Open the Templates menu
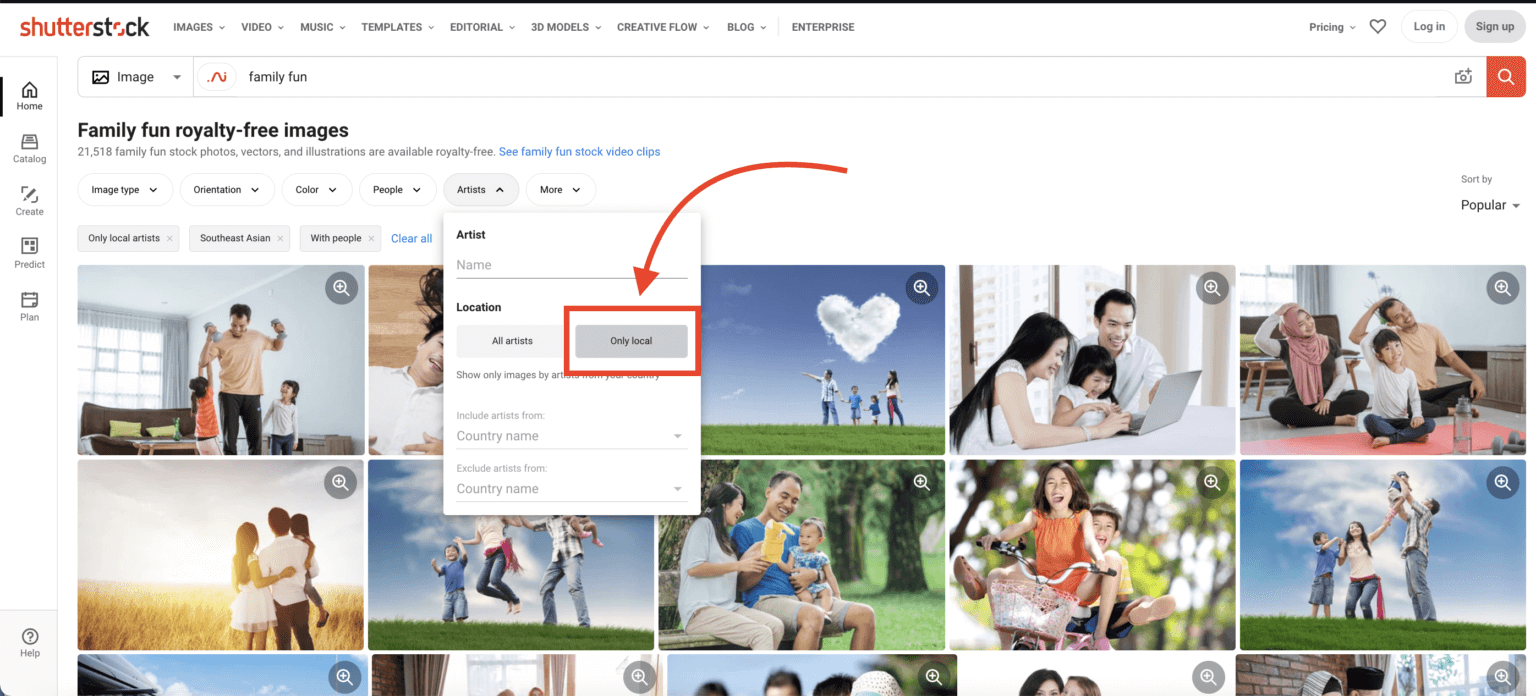Image resolution: width=1536 pixels, height=696 pixels. (x=397, y=27)
